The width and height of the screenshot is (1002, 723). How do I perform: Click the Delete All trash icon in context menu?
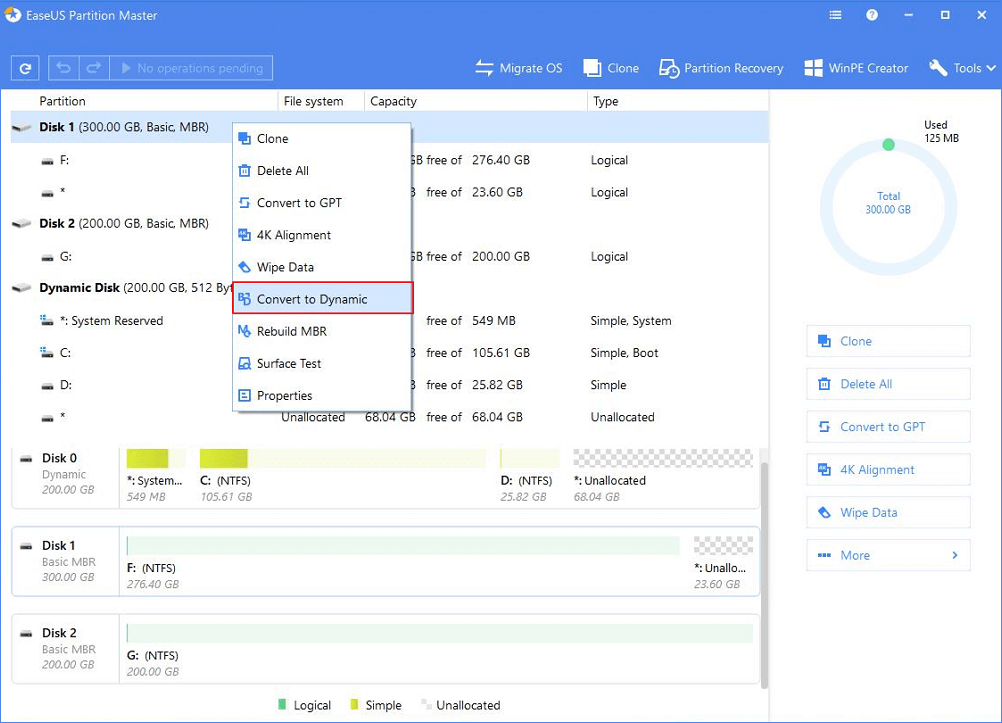point(244,171)
